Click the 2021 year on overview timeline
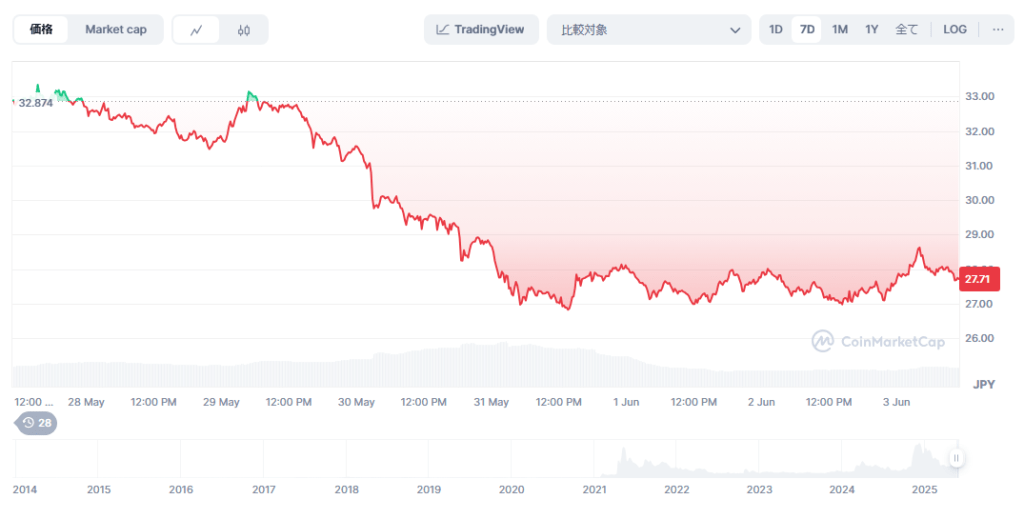1024x519 pixels. tap(594, 490)
